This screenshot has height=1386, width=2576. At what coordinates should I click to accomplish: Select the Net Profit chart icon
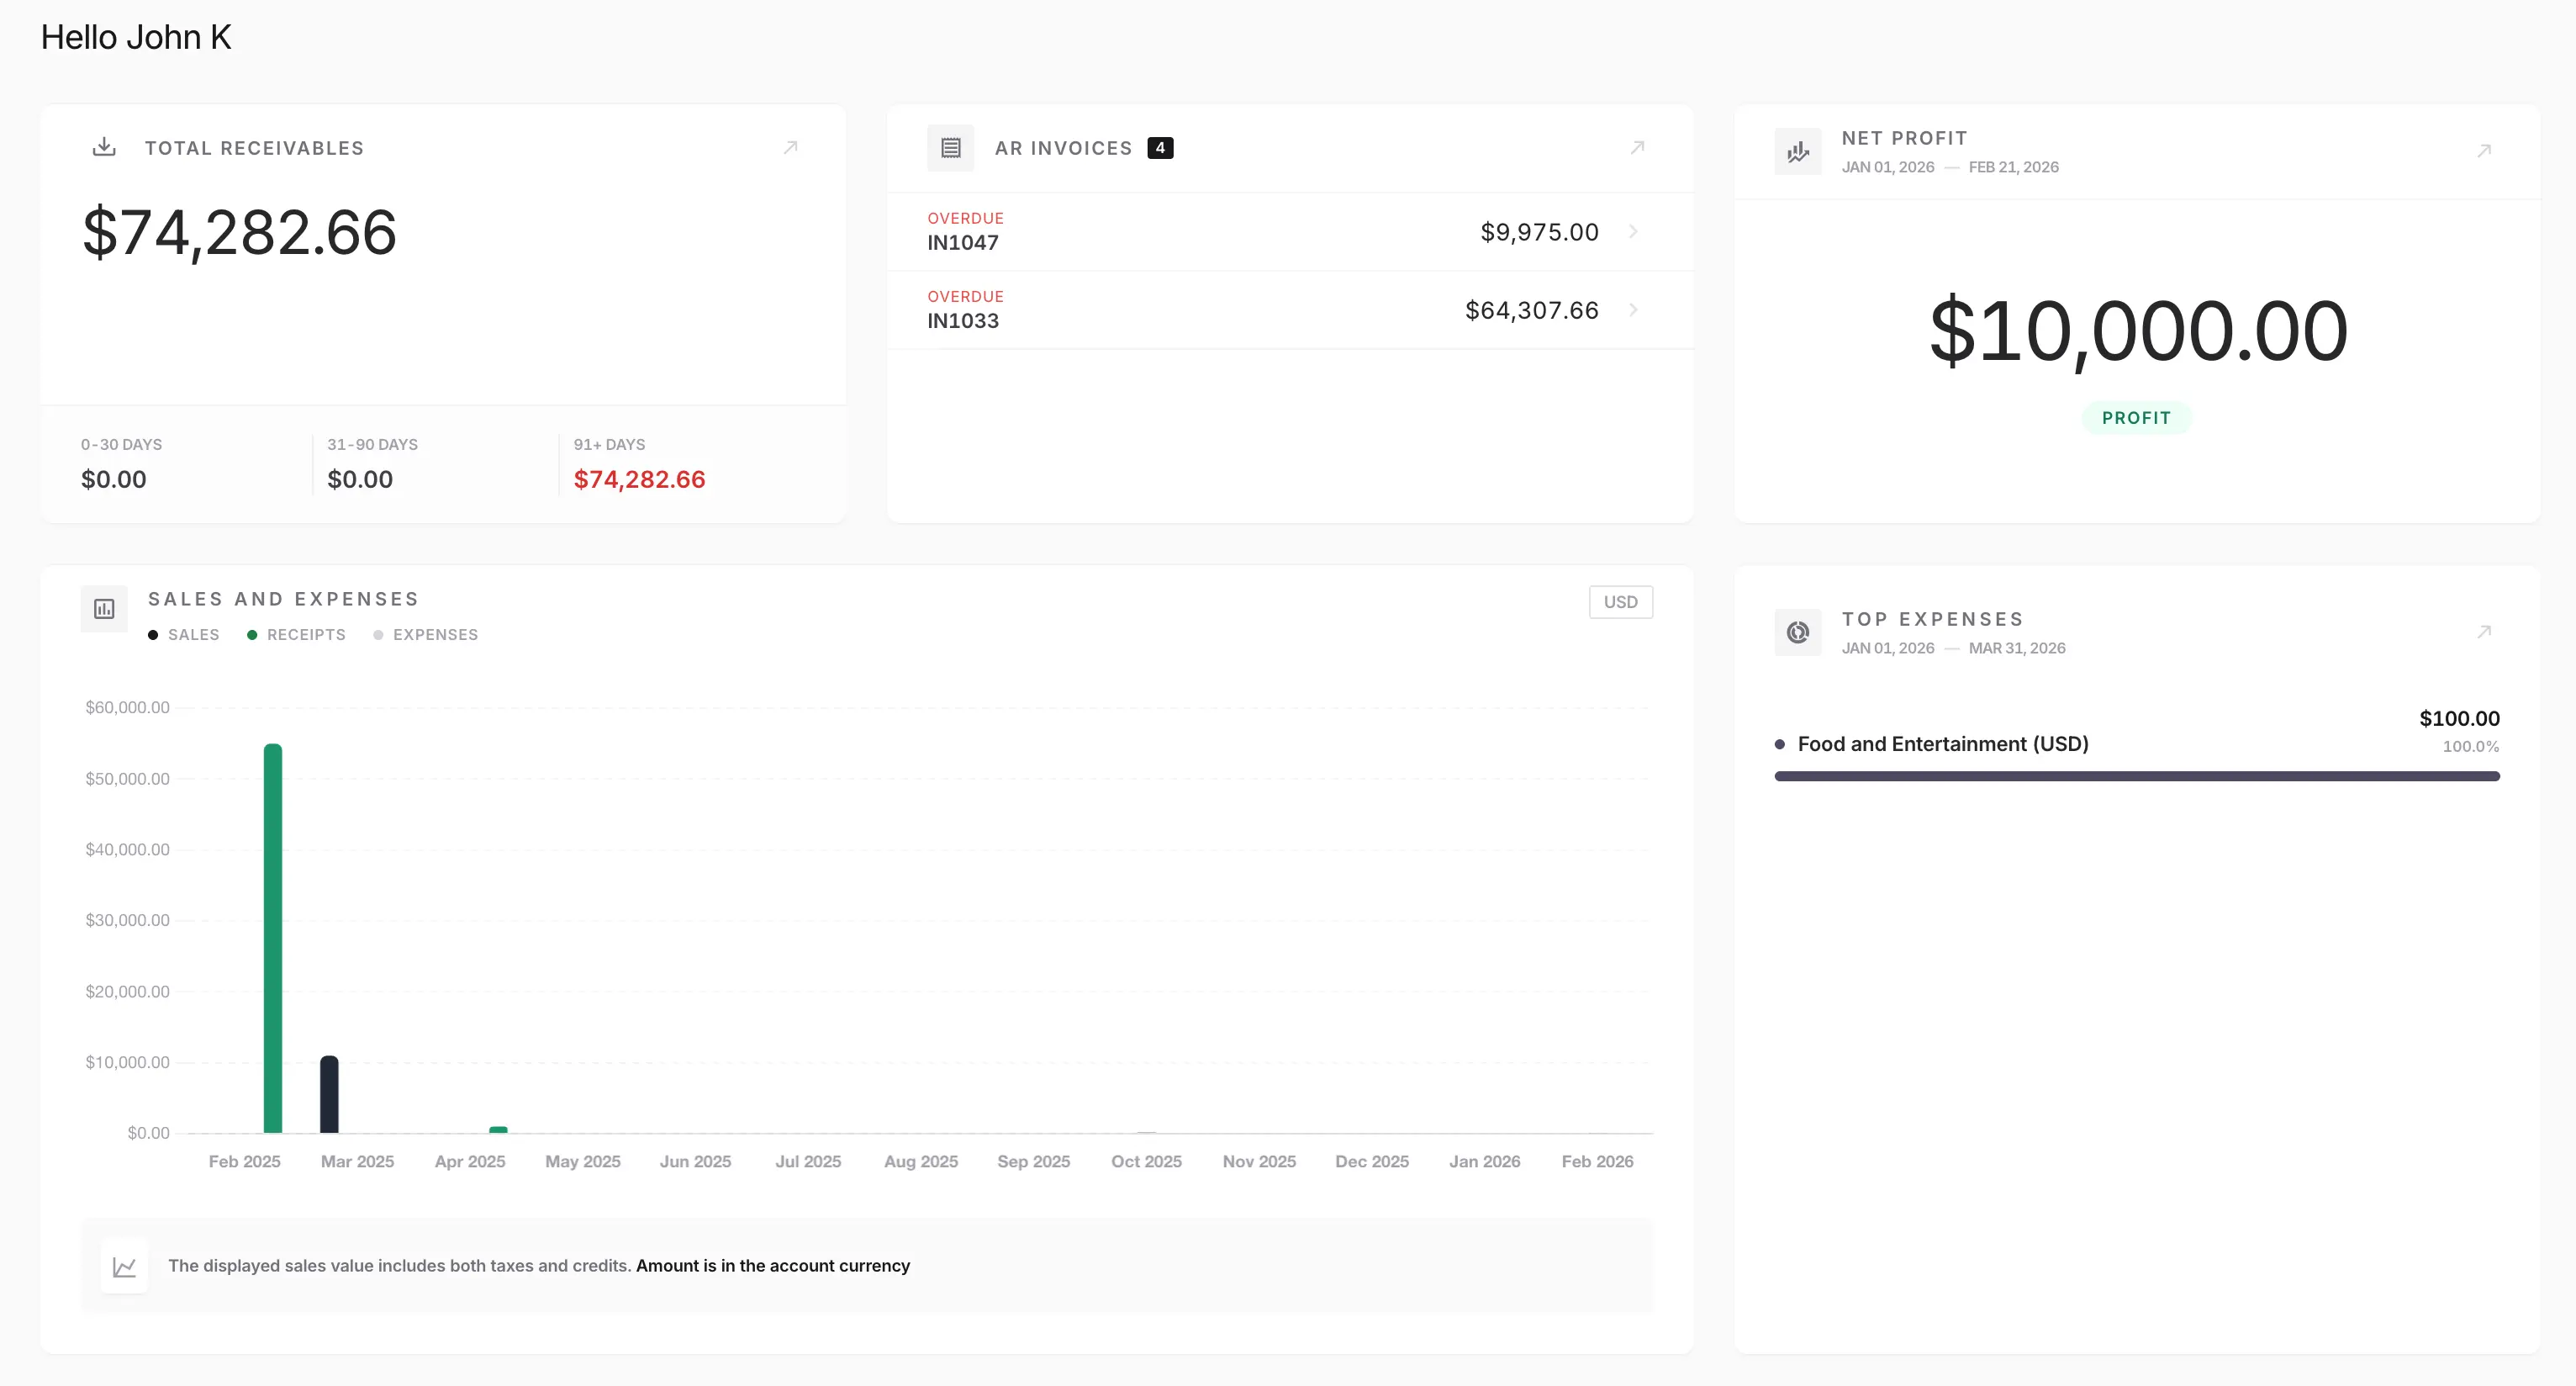pos(1797,151)
